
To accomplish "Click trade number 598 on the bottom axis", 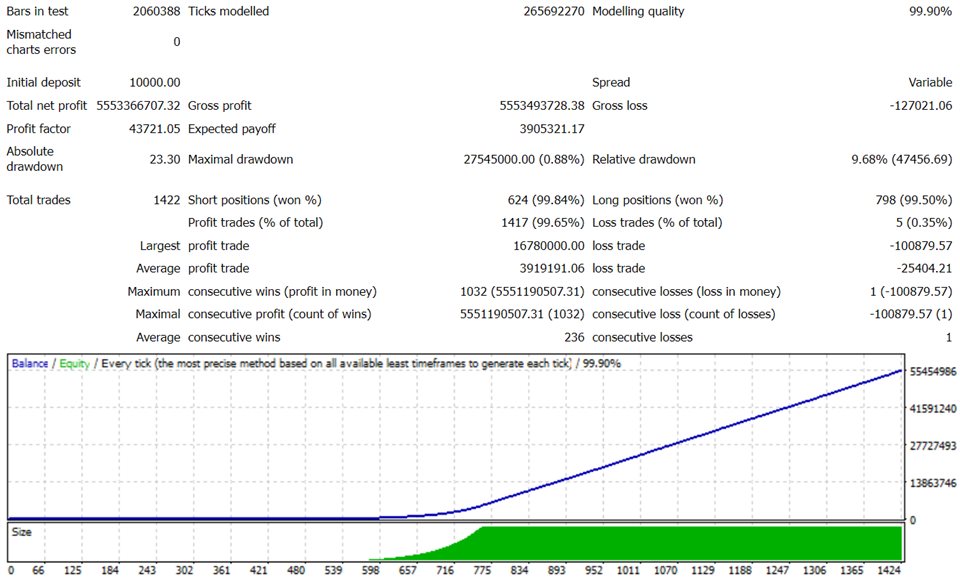I will click(371, 571).
